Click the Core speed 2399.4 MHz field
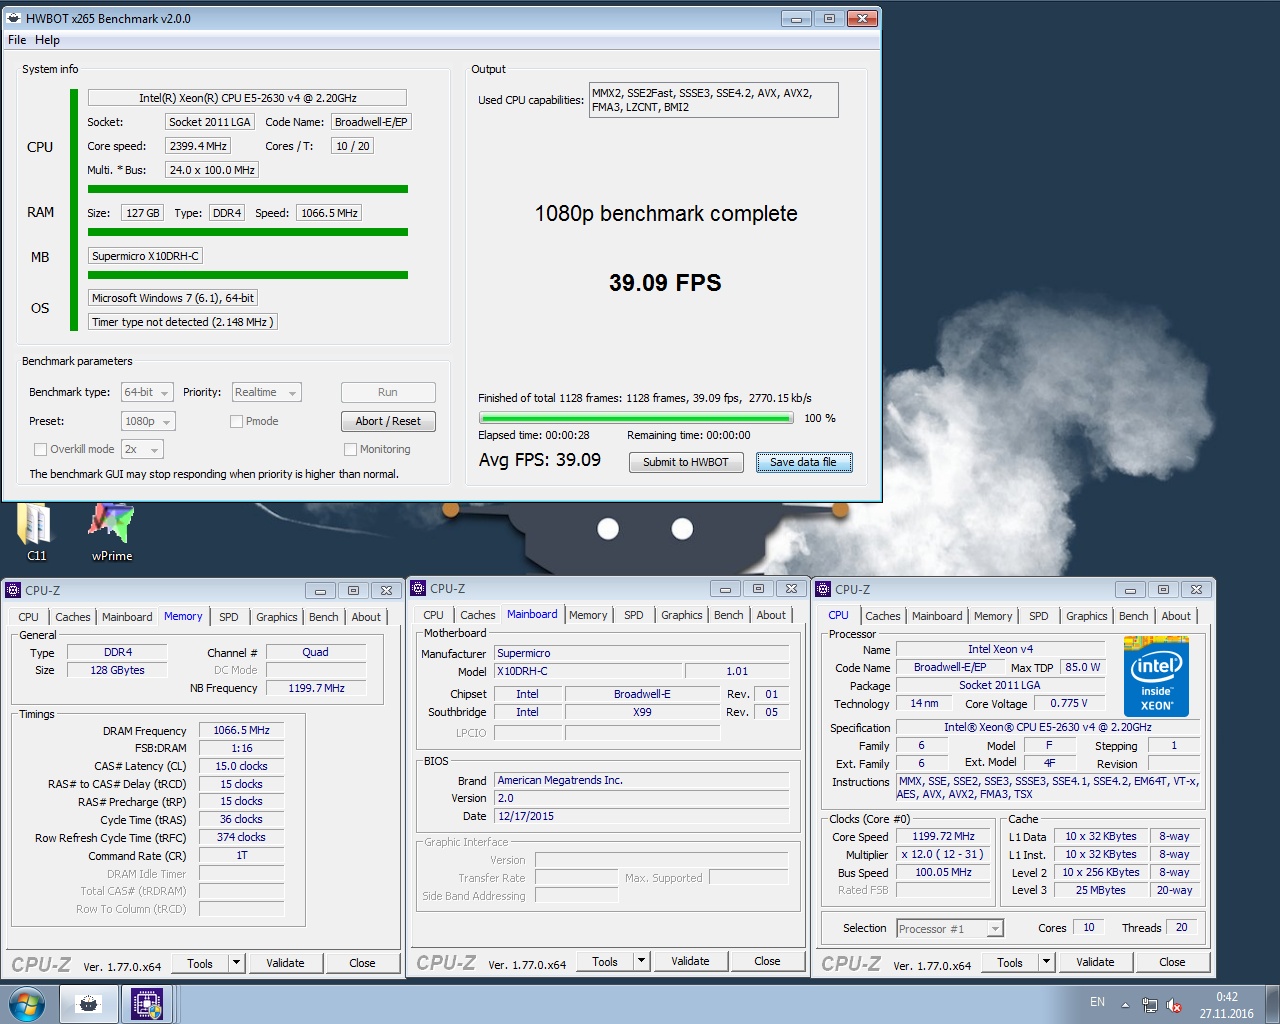 click(x=198, y=146)
